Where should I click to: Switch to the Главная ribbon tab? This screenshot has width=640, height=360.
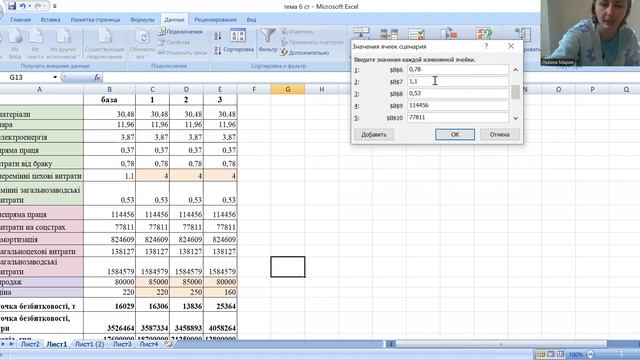pyautogui.click(x=20, y=20)
